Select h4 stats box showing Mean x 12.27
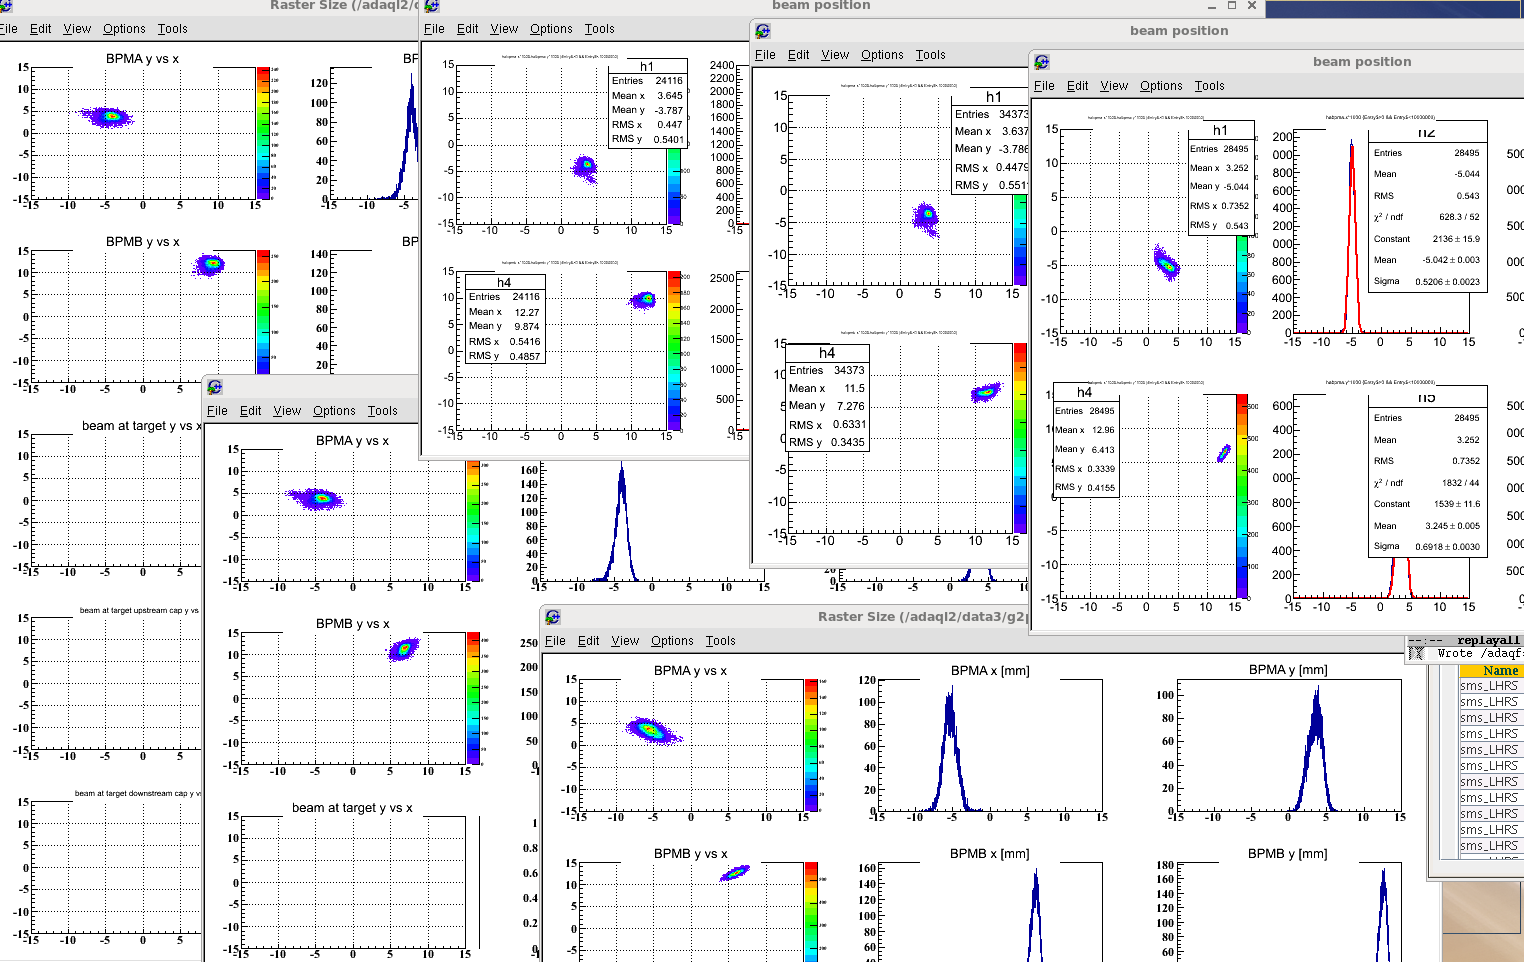 point(505,319)
